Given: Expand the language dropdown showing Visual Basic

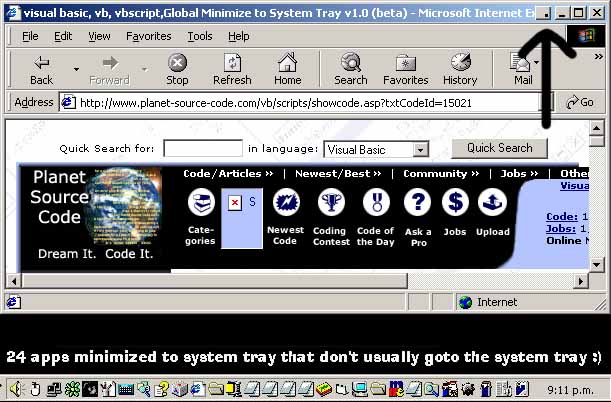Looking at the screenshot, I should click(420, 149).
